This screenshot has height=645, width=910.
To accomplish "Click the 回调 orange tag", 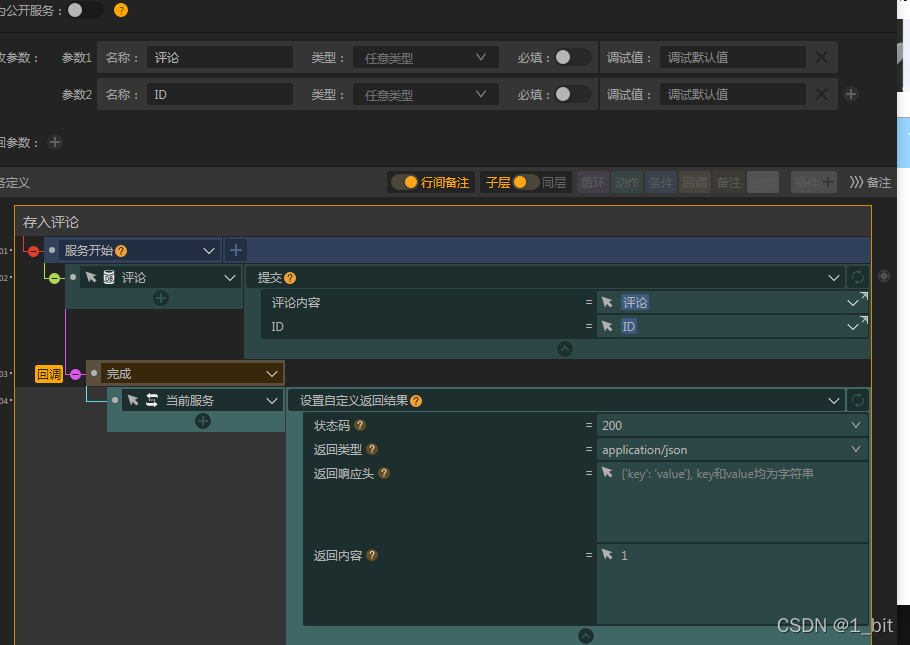I will [x=49, y=374].
